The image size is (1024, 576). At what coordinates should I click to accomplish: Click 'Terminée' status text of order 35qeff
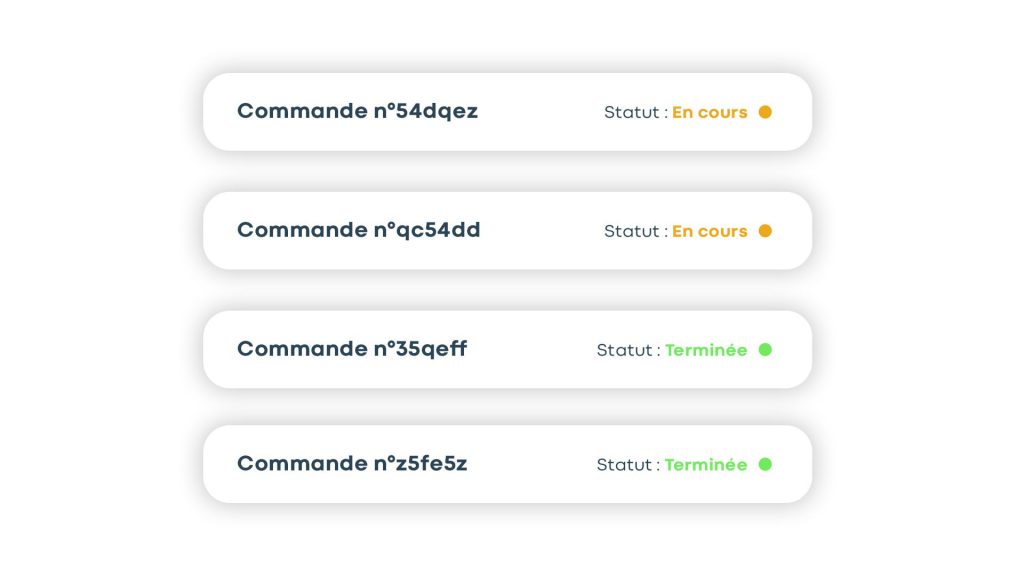click(x=706, y=351)
